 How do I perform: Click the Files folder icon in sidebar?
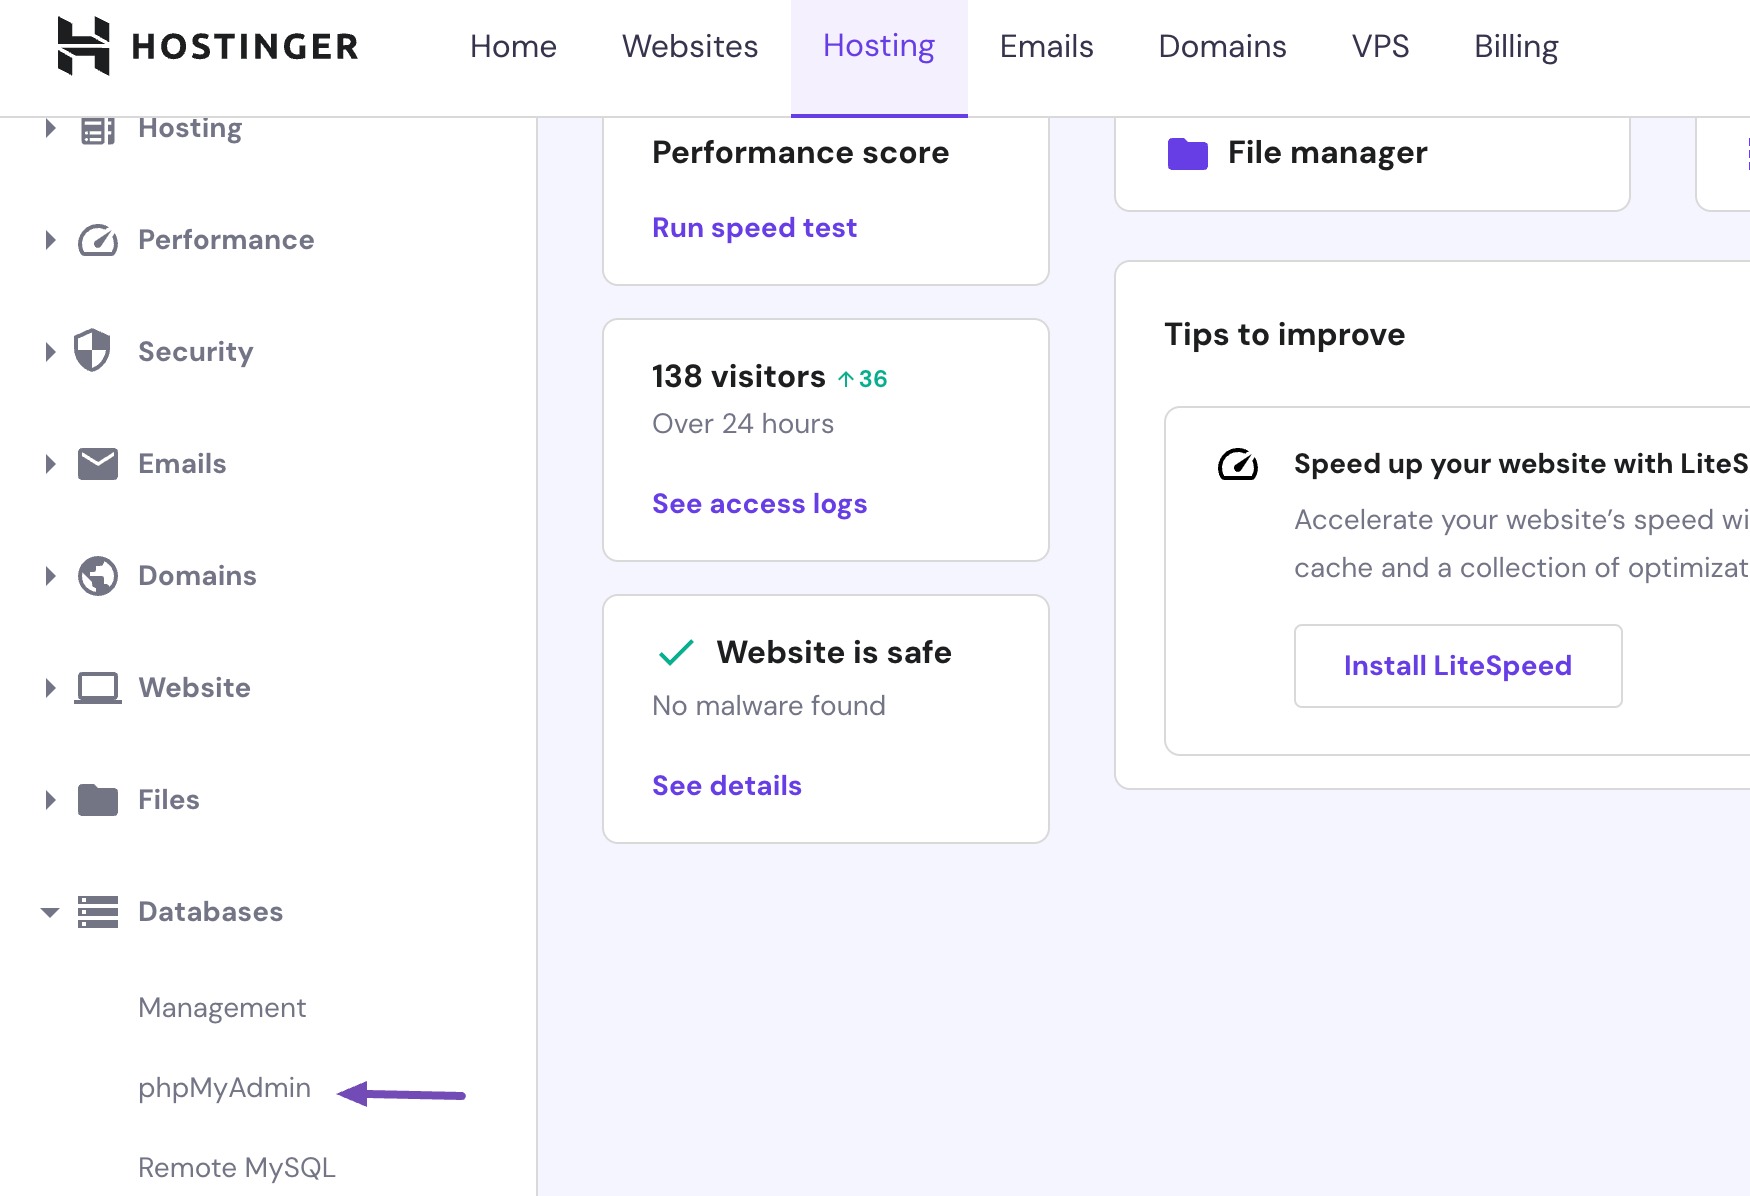pos(96,799)
